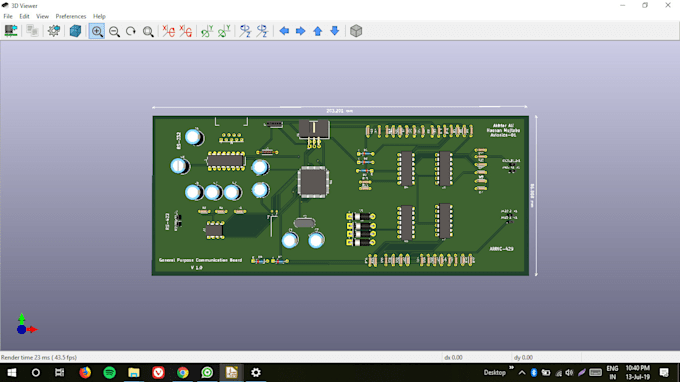Open Task View in taskbar
The height and width of the screenshot is (382, 680).
point(59,372)
